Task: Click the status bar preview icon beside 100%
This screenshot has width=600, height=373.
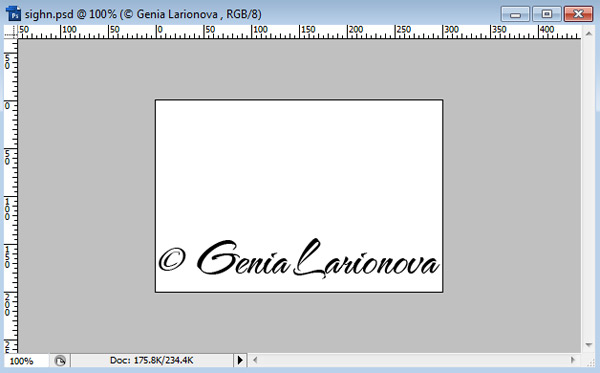Action: tap(60, 360)
